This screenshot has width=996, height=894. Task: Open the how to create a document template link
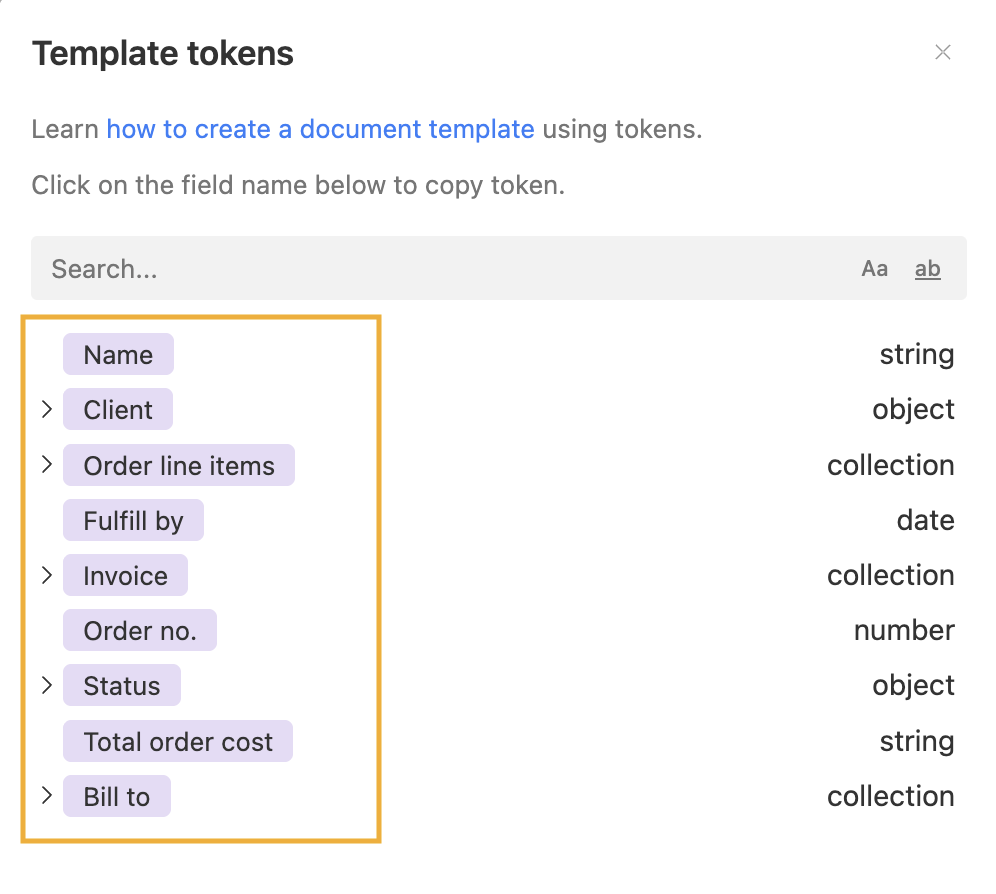321,129
